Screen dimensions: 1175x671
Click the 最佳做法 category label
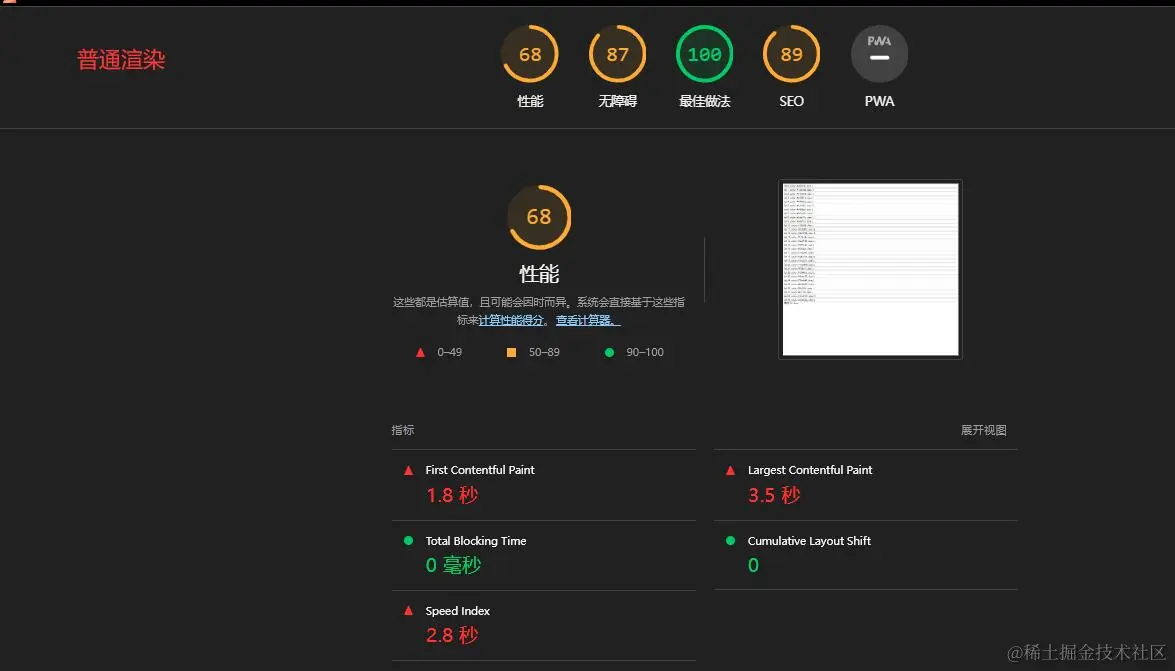point(704,101)
